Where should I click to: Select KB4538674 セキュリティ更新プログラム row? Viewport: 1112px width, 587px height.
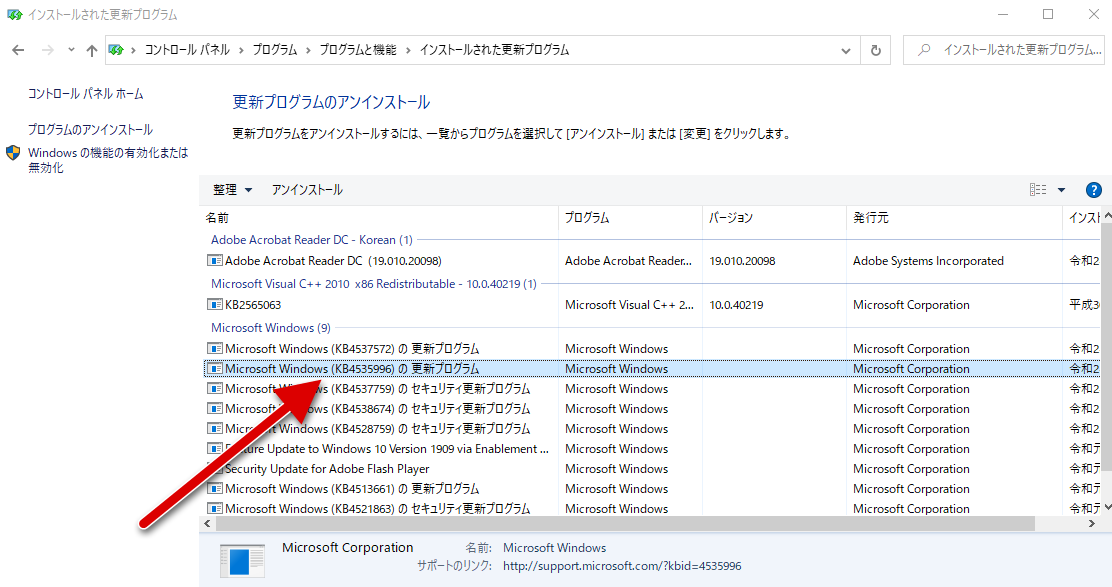click(651, 408)
